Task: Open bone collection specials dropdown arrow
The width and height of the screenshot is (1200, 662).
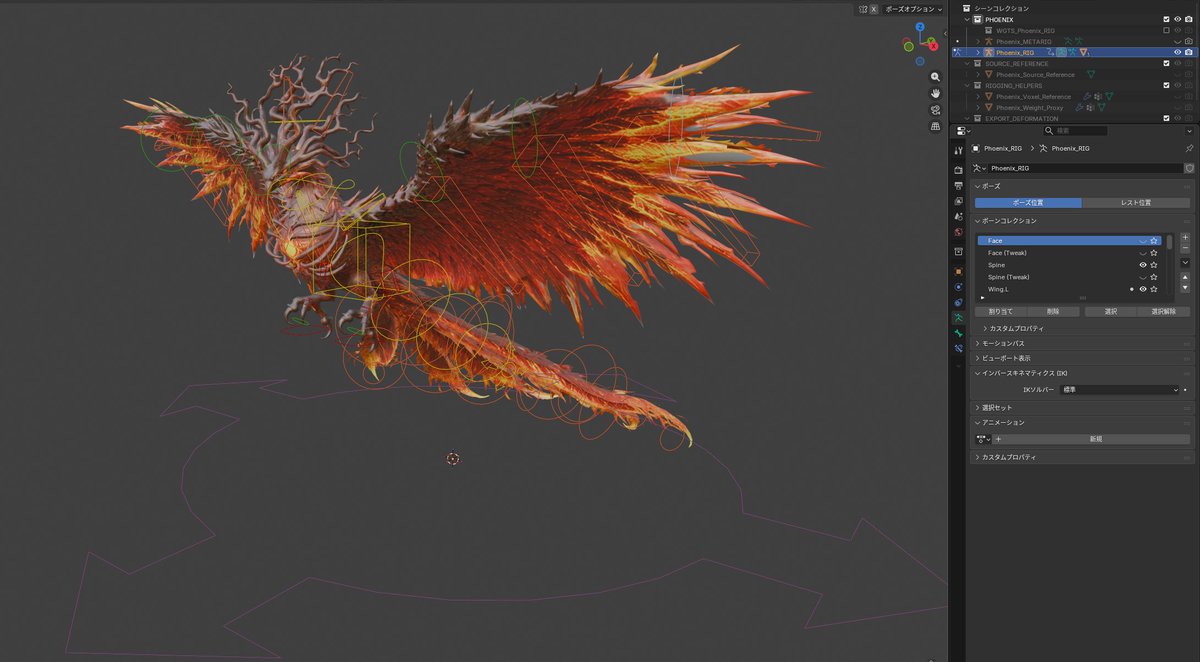Action: pos(1185,262)
